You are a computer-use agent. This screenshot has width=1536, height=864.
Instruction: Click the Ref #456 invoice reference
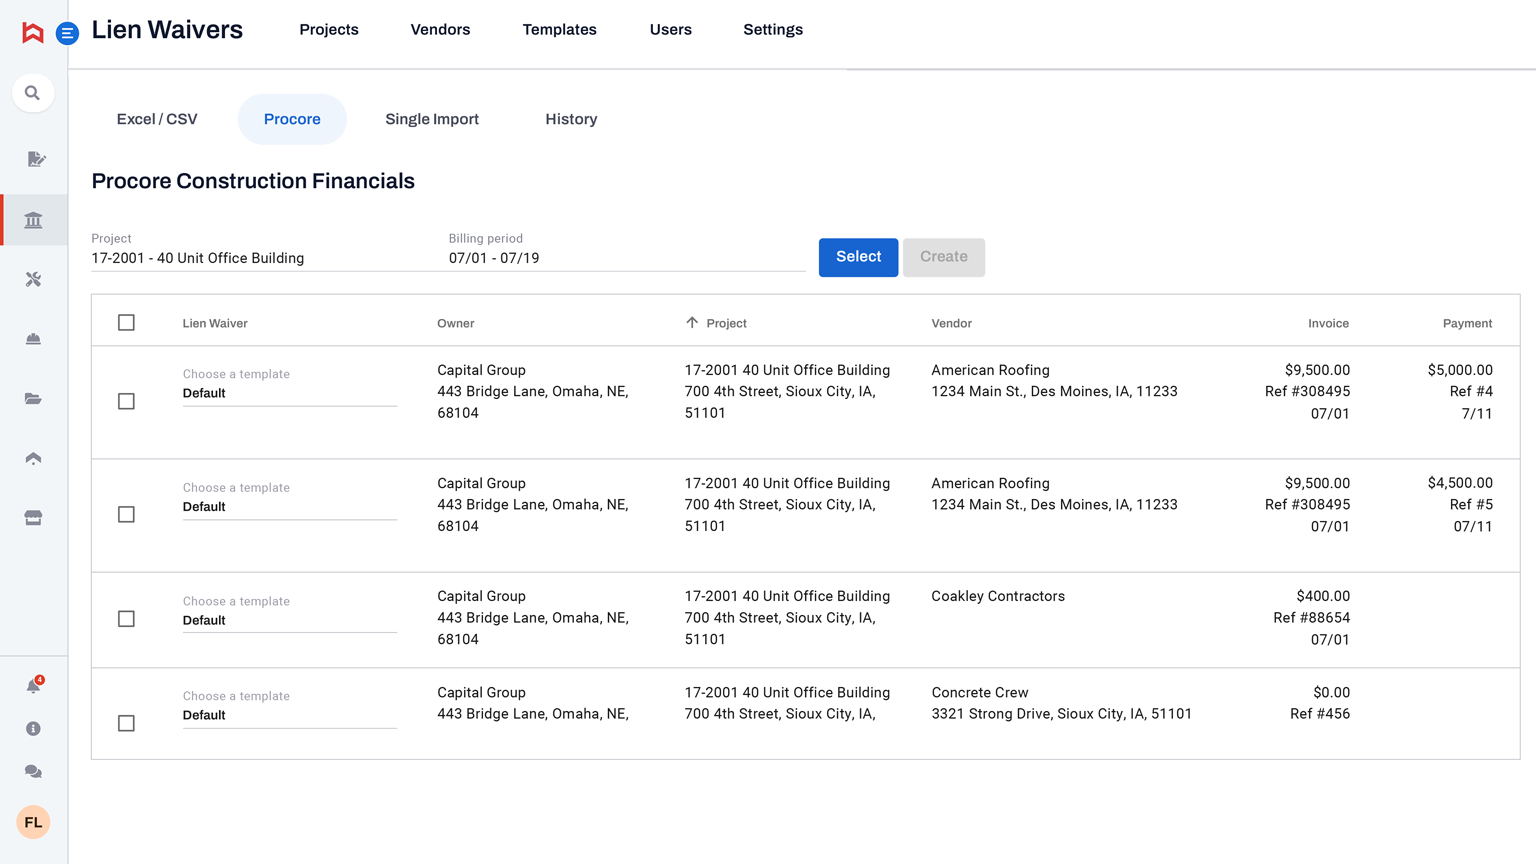1320,714
